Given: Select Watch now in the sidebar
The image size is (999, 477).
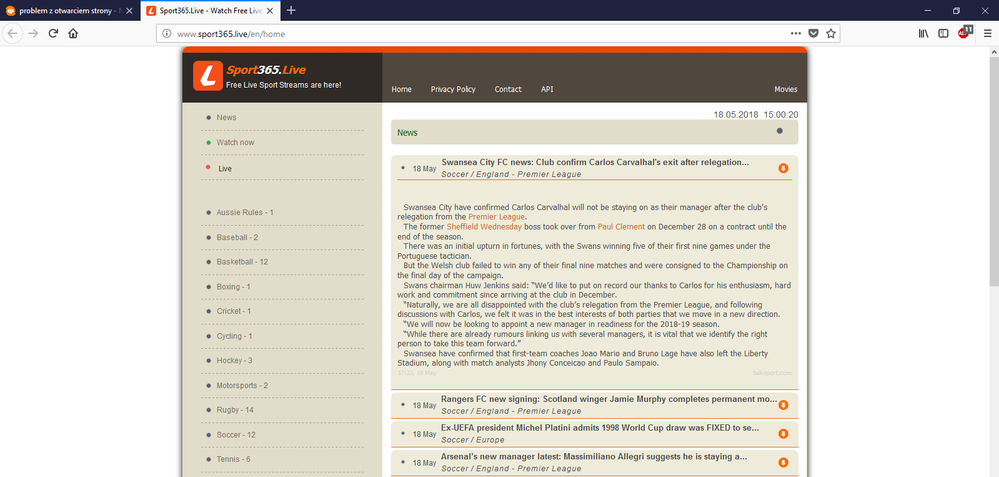Looking at the screenshot, I should point(235,142).
